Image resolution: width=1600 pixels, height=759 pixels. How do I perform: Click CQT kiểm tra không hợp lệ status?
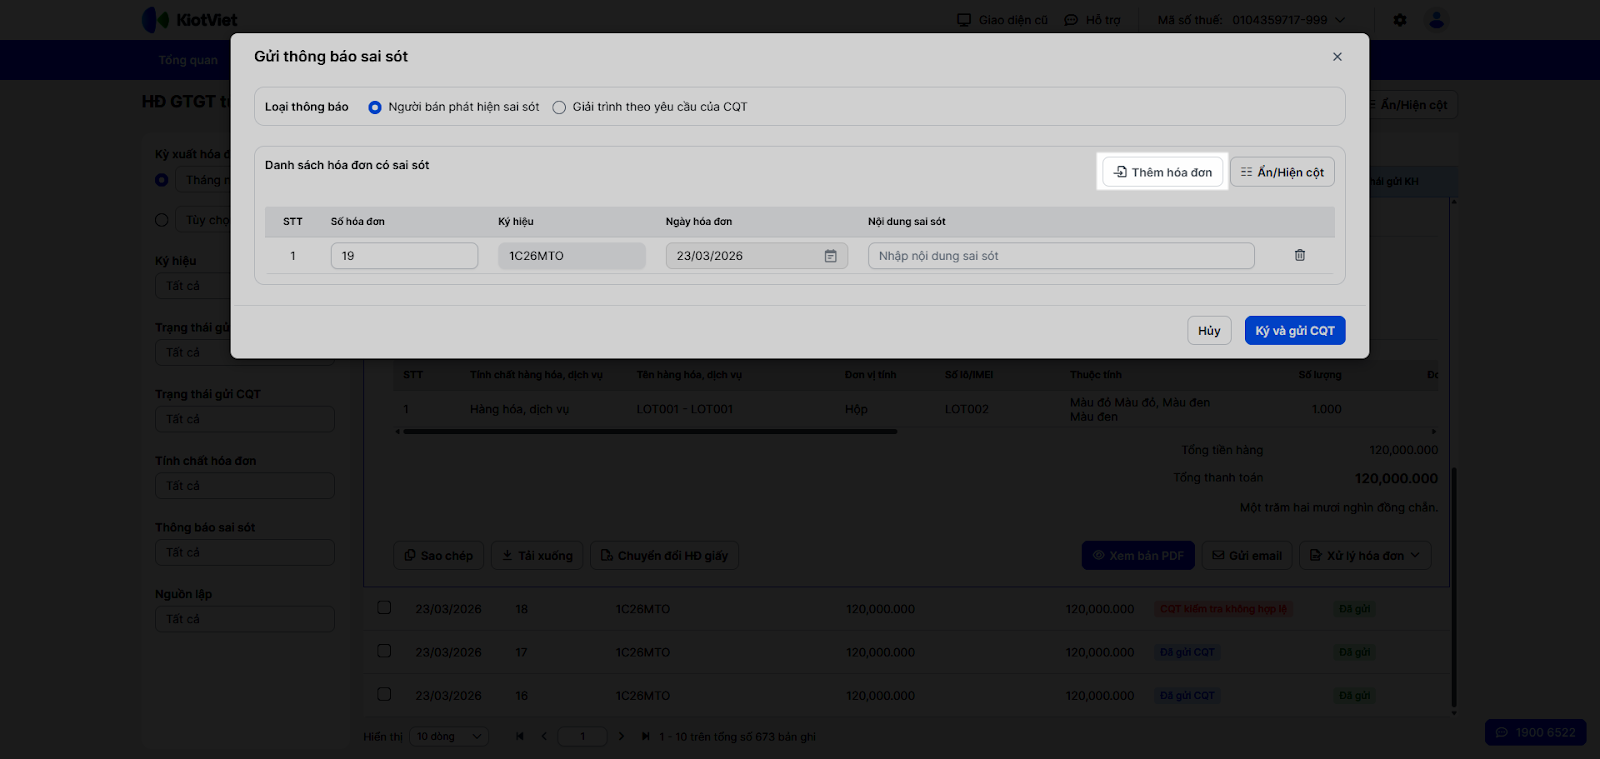click(1224, 609)
